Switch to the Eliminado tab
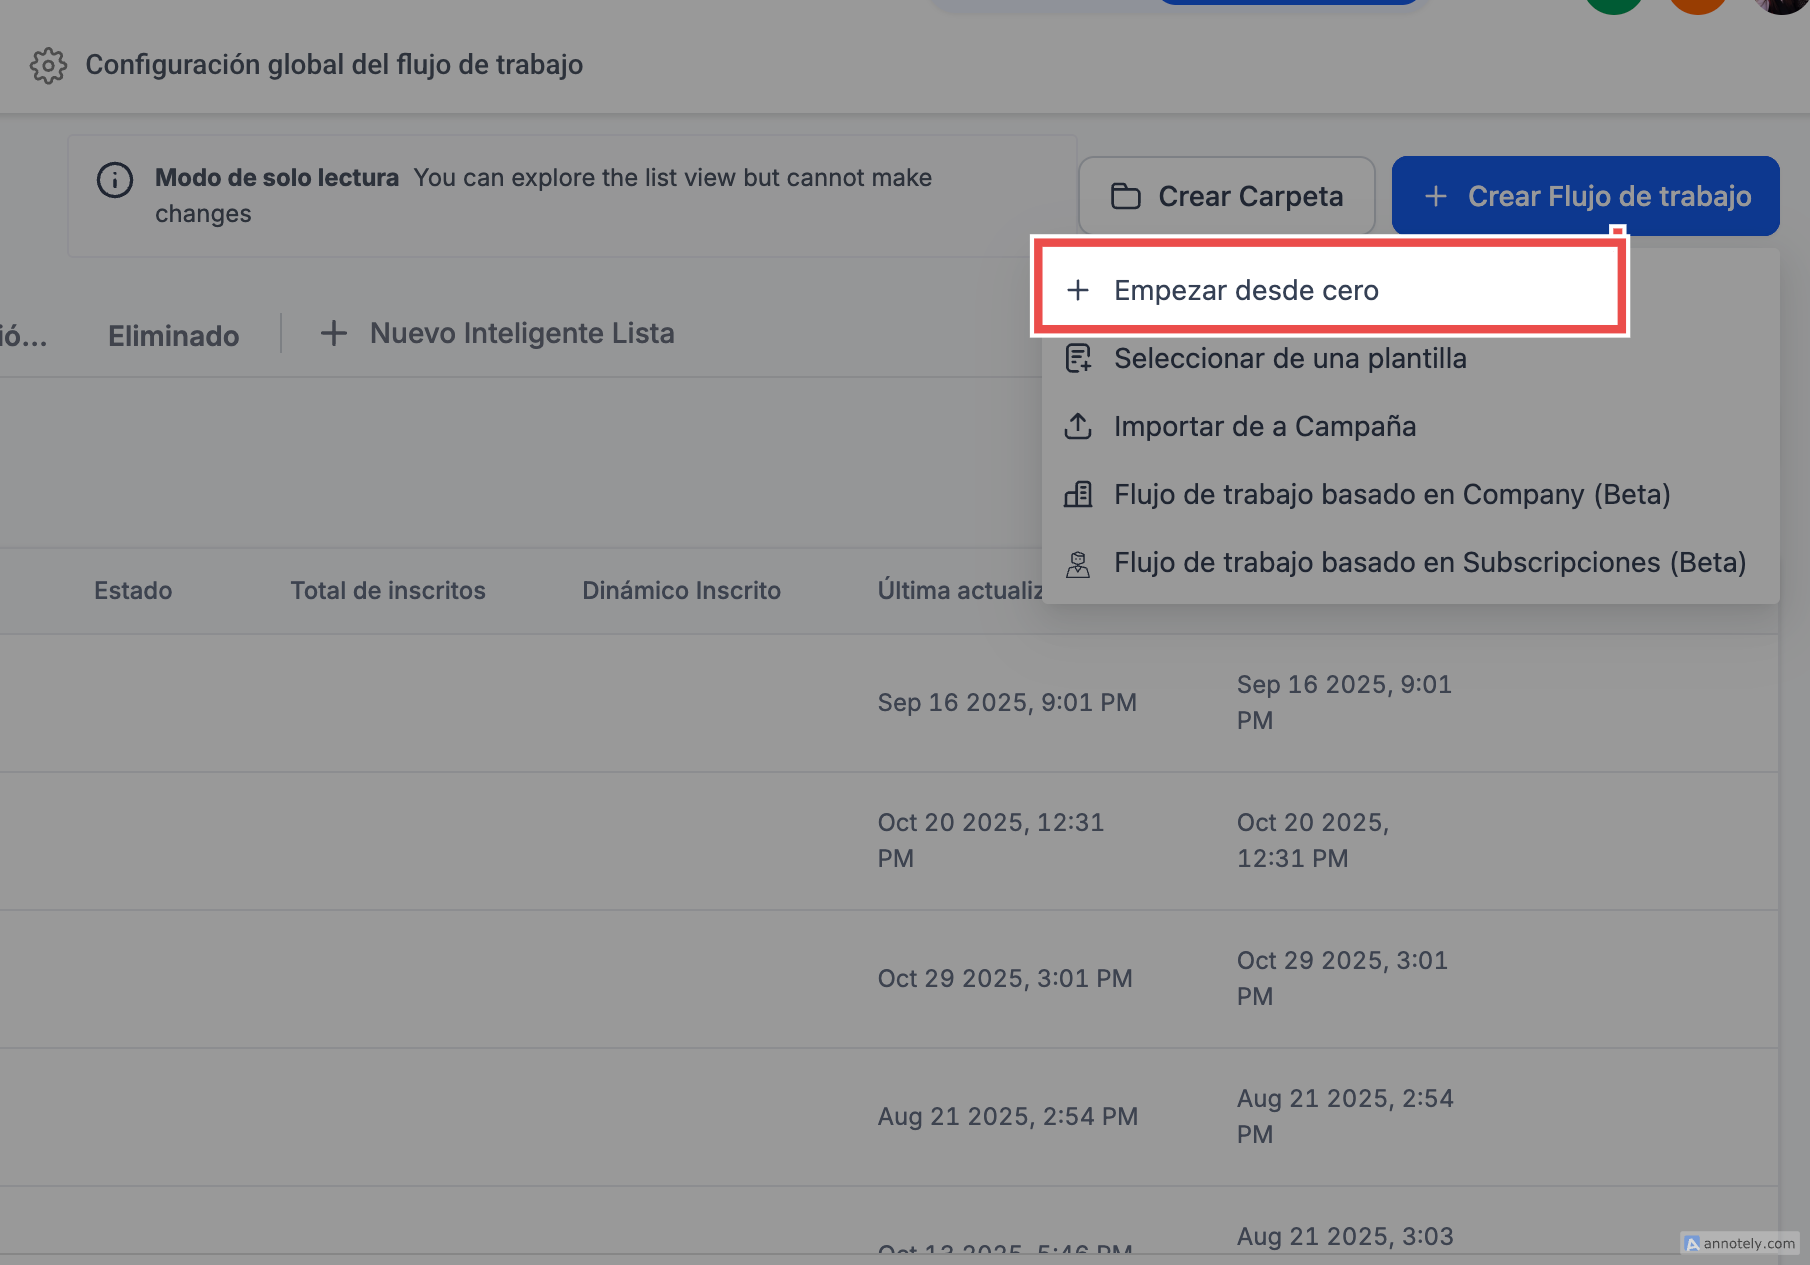Viewport: 1810px width, 1265px height. 173,336
